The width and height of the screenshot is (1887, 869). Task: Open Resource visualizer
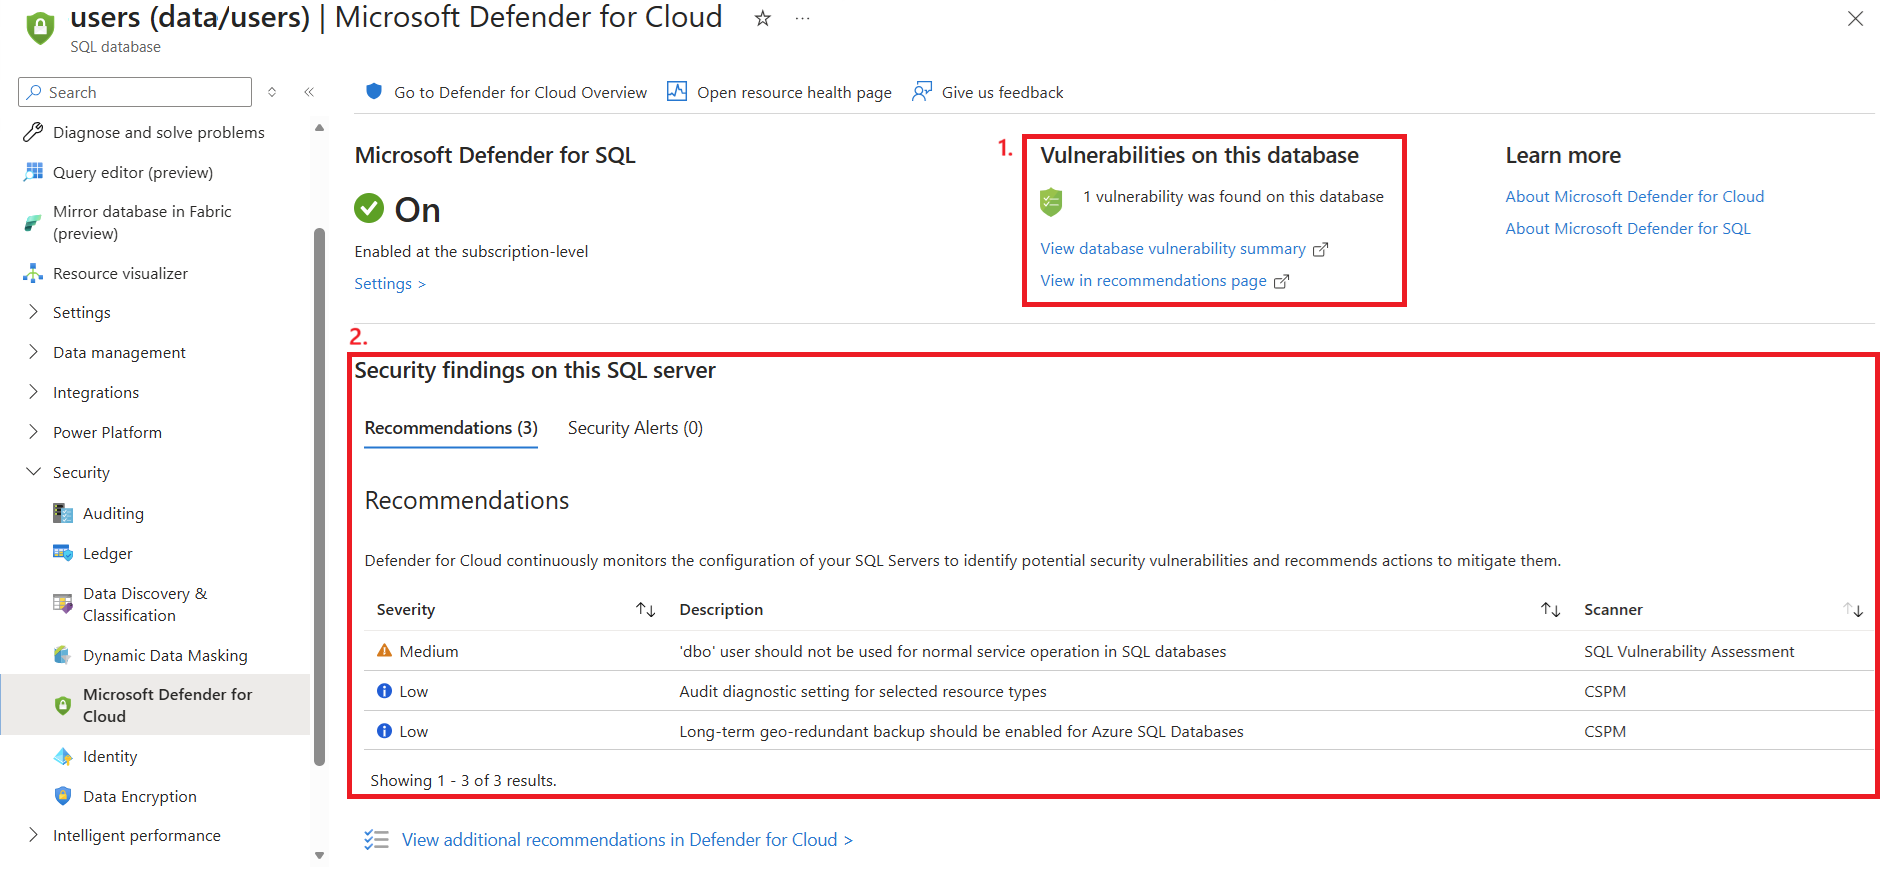click(x=120, y=273)
